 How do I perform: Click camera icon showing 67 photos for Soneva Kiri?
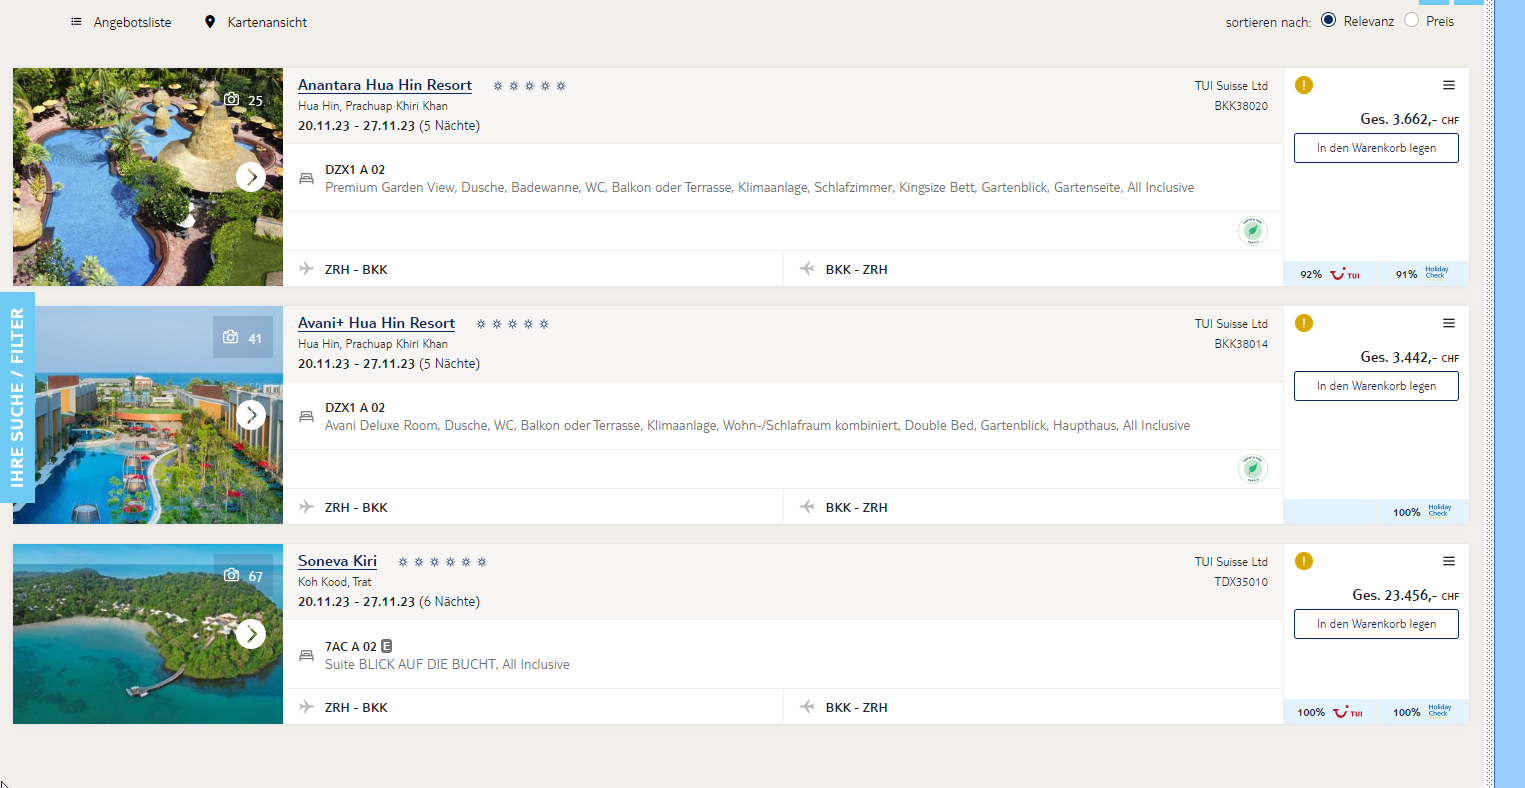(x=232, y=576)
